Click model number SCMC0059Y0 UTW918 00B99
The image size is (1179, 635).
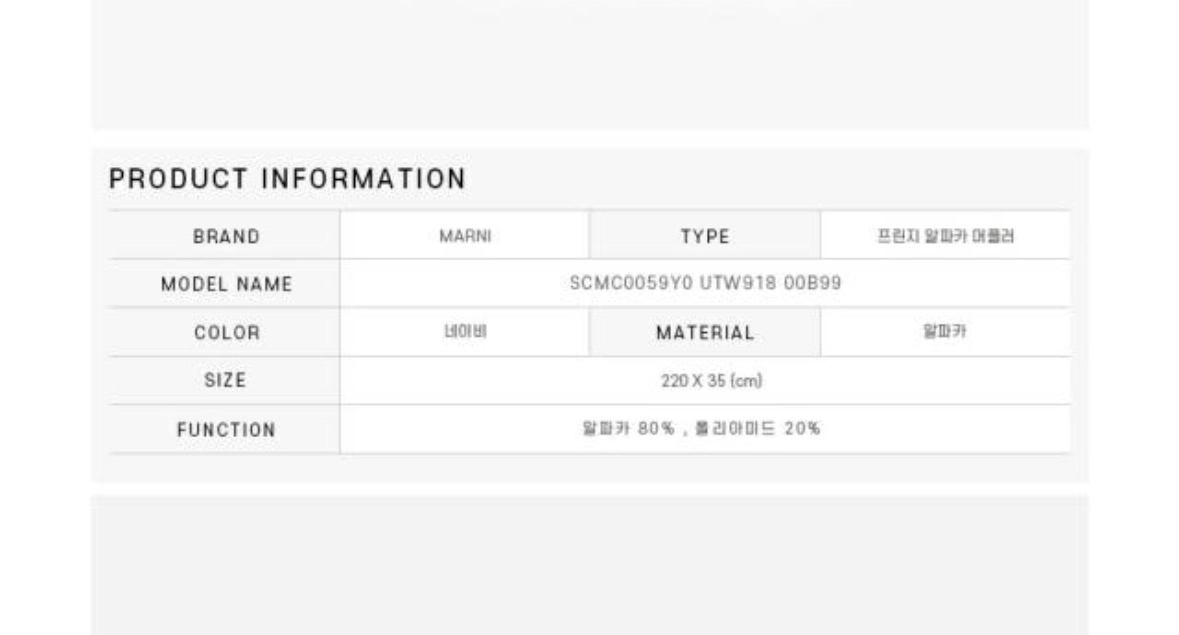coord(705,283)
